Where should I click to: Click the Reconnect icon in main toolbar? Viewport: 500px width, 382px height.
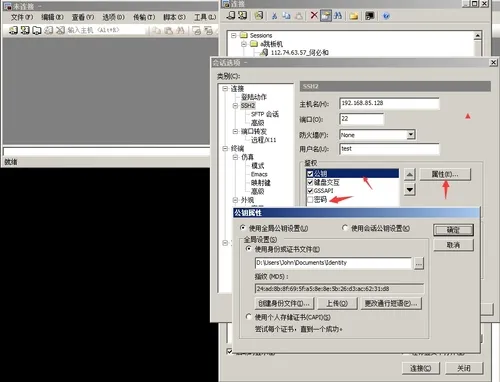49,30
